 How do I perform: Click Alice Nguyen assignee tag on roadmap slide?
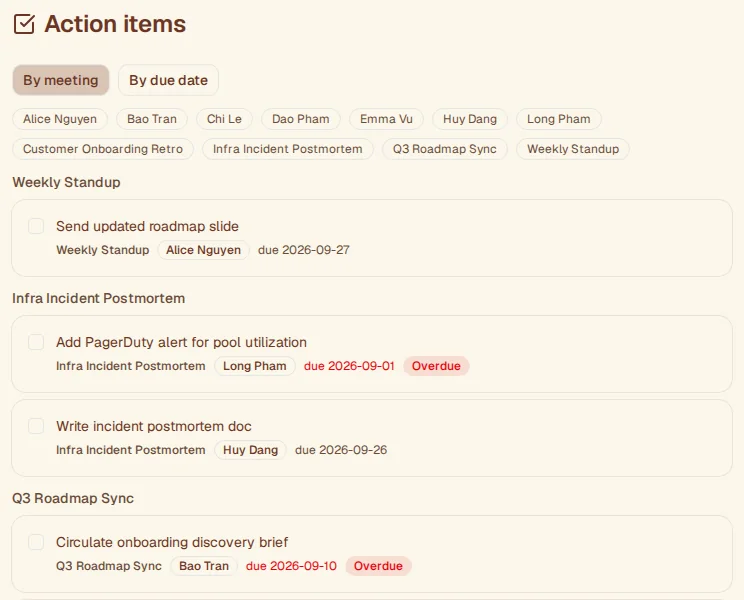tap(204, 250)
